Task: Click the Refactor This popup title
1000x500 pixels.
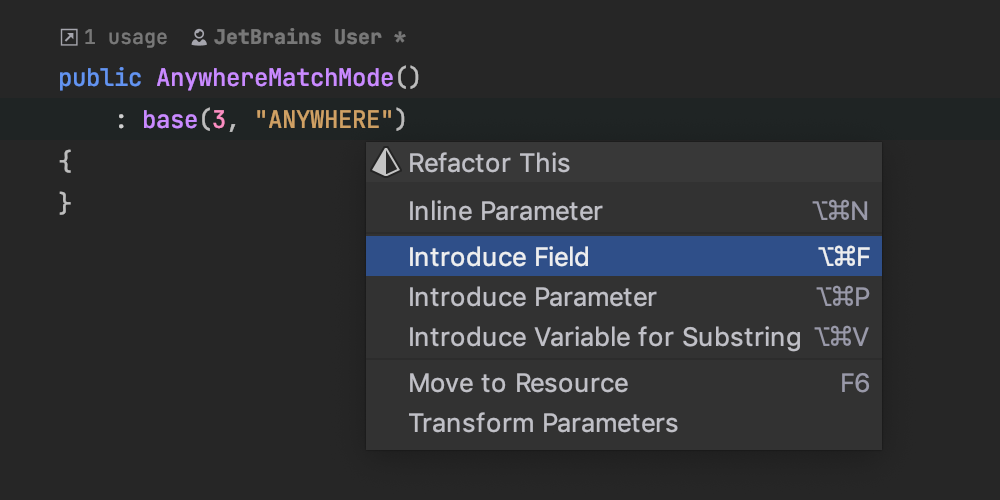Action: coord(489,163)
